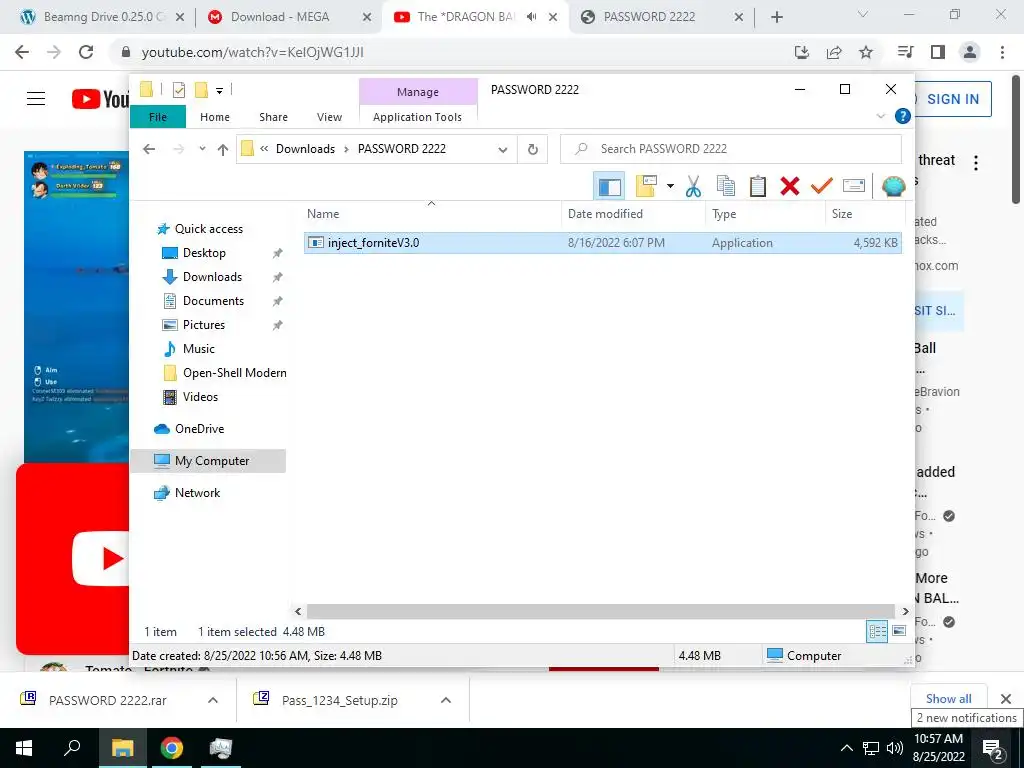Open the Customize Quick Access Toolbar dropdown

(x=219, y=91)
